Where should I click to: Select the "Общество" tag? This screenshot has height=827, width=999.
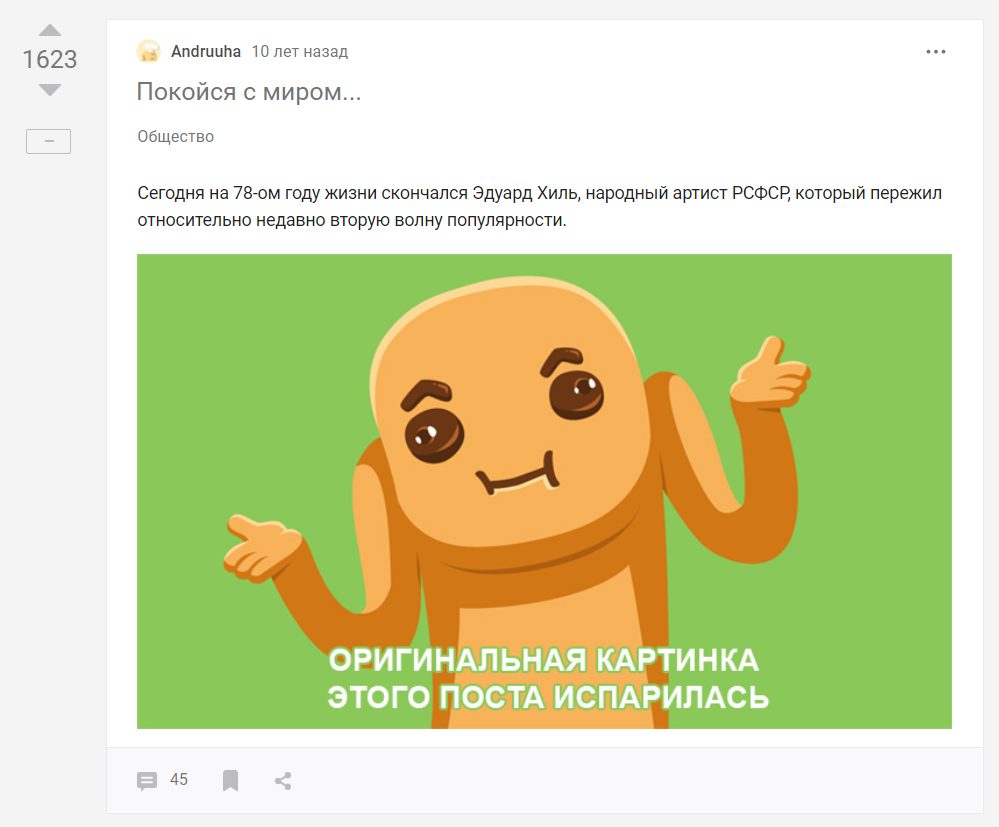176,136
